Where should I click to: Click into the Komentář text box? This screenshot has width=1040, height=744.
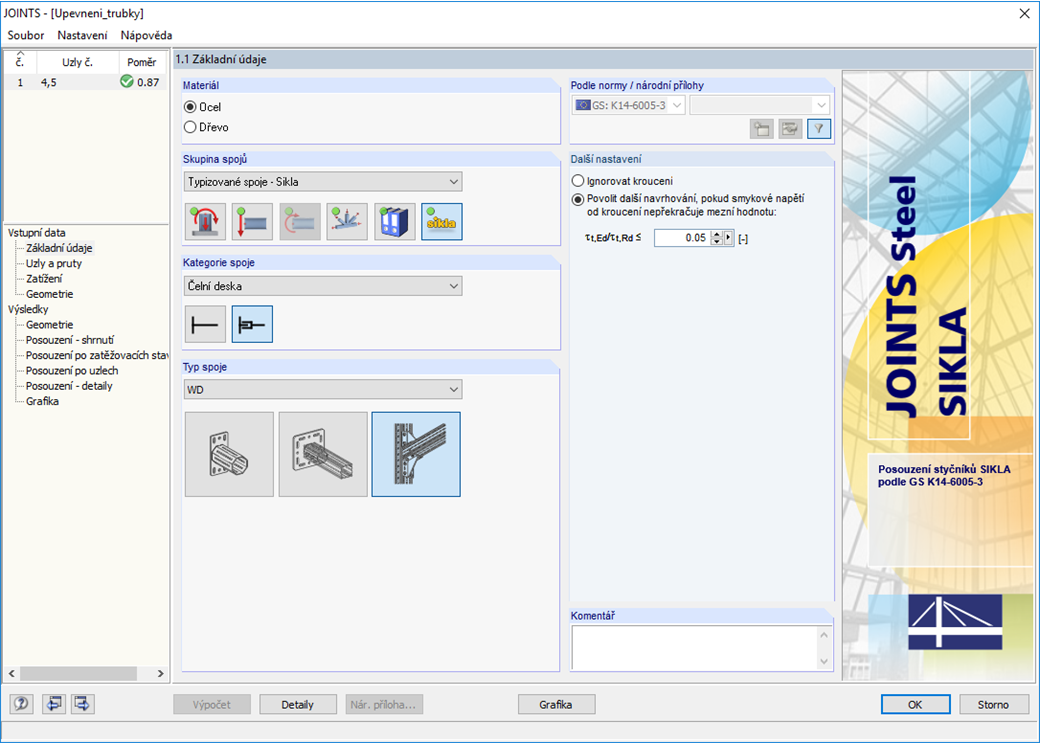pyautogui.click(x=694, y=648)
